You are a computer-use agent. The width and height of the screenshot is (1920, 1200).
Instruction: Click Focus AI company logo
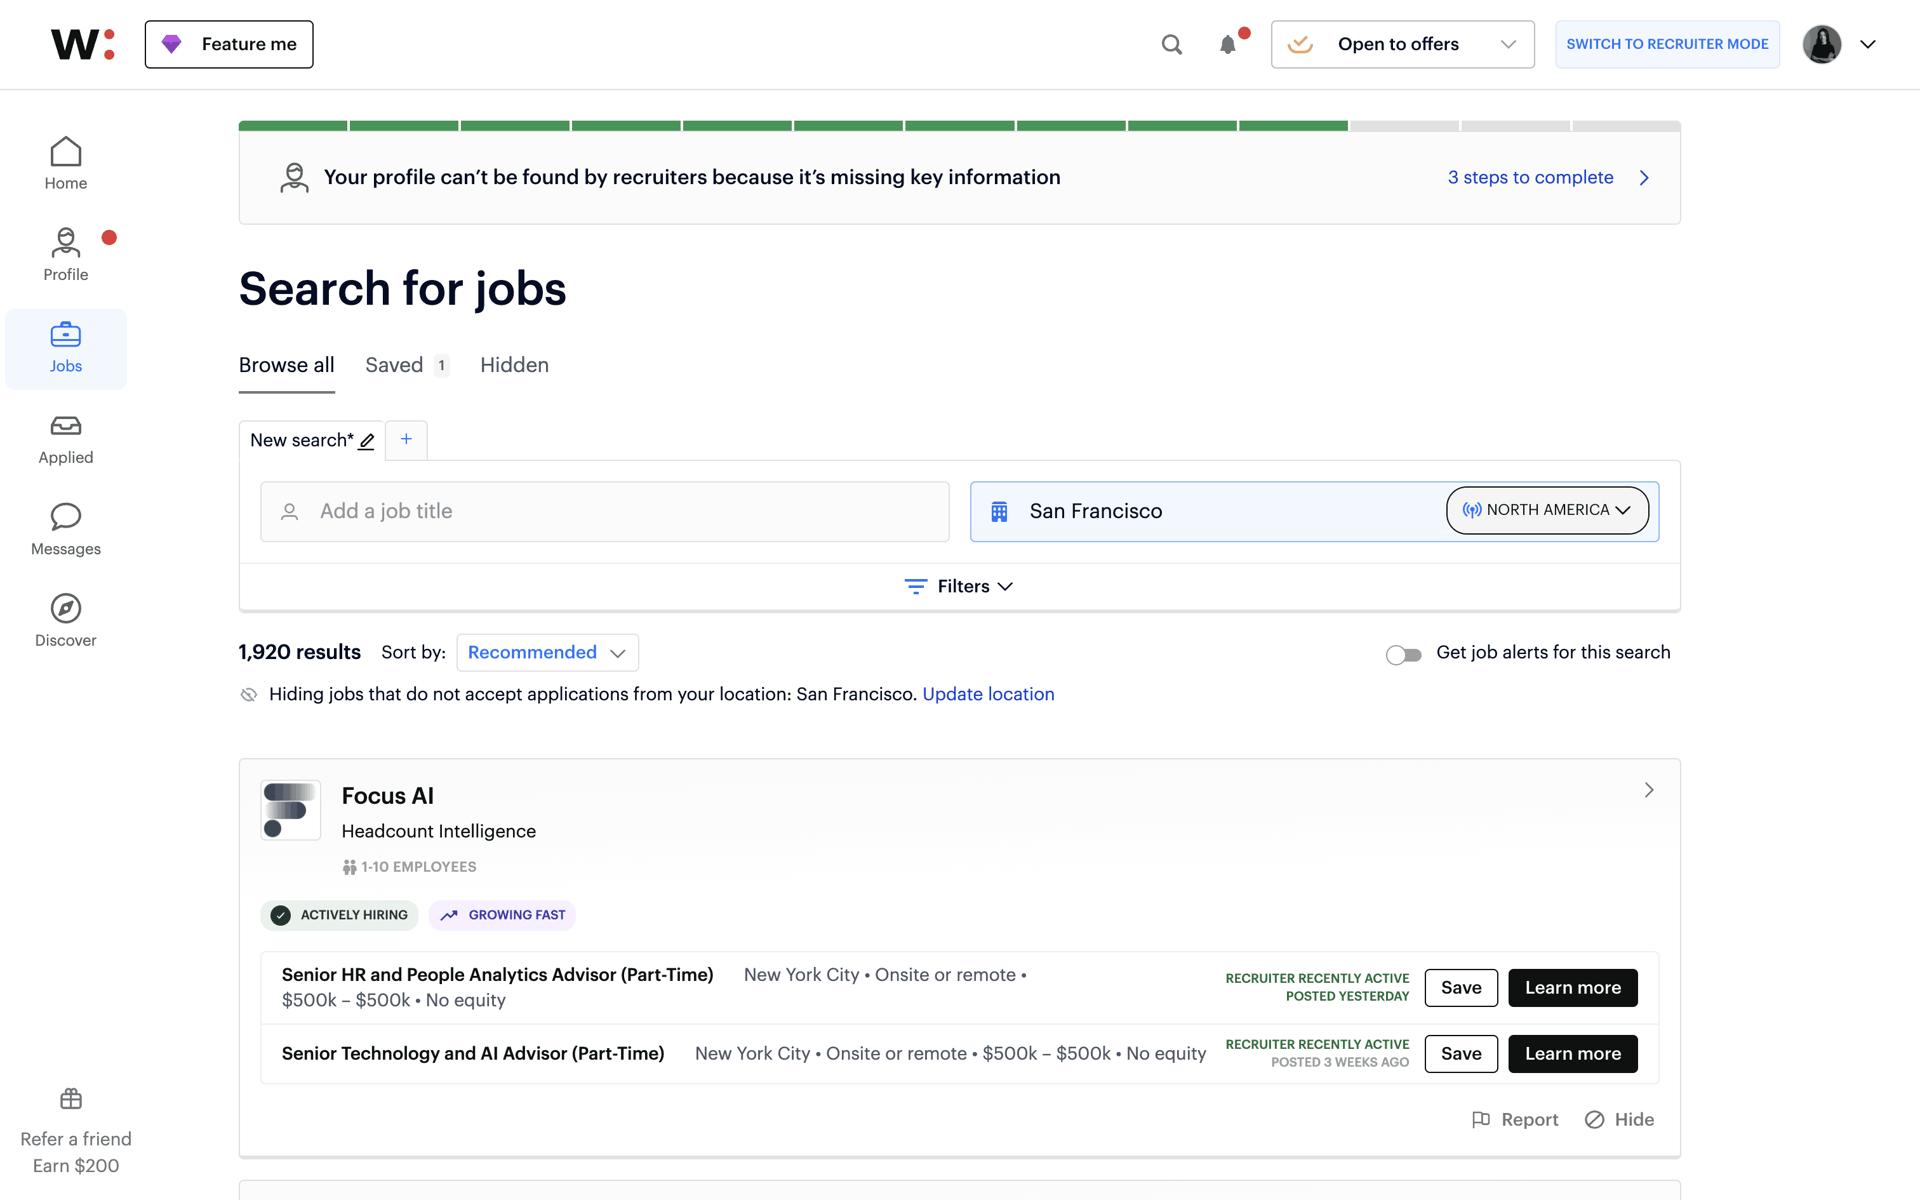click(x=291, y=810)
